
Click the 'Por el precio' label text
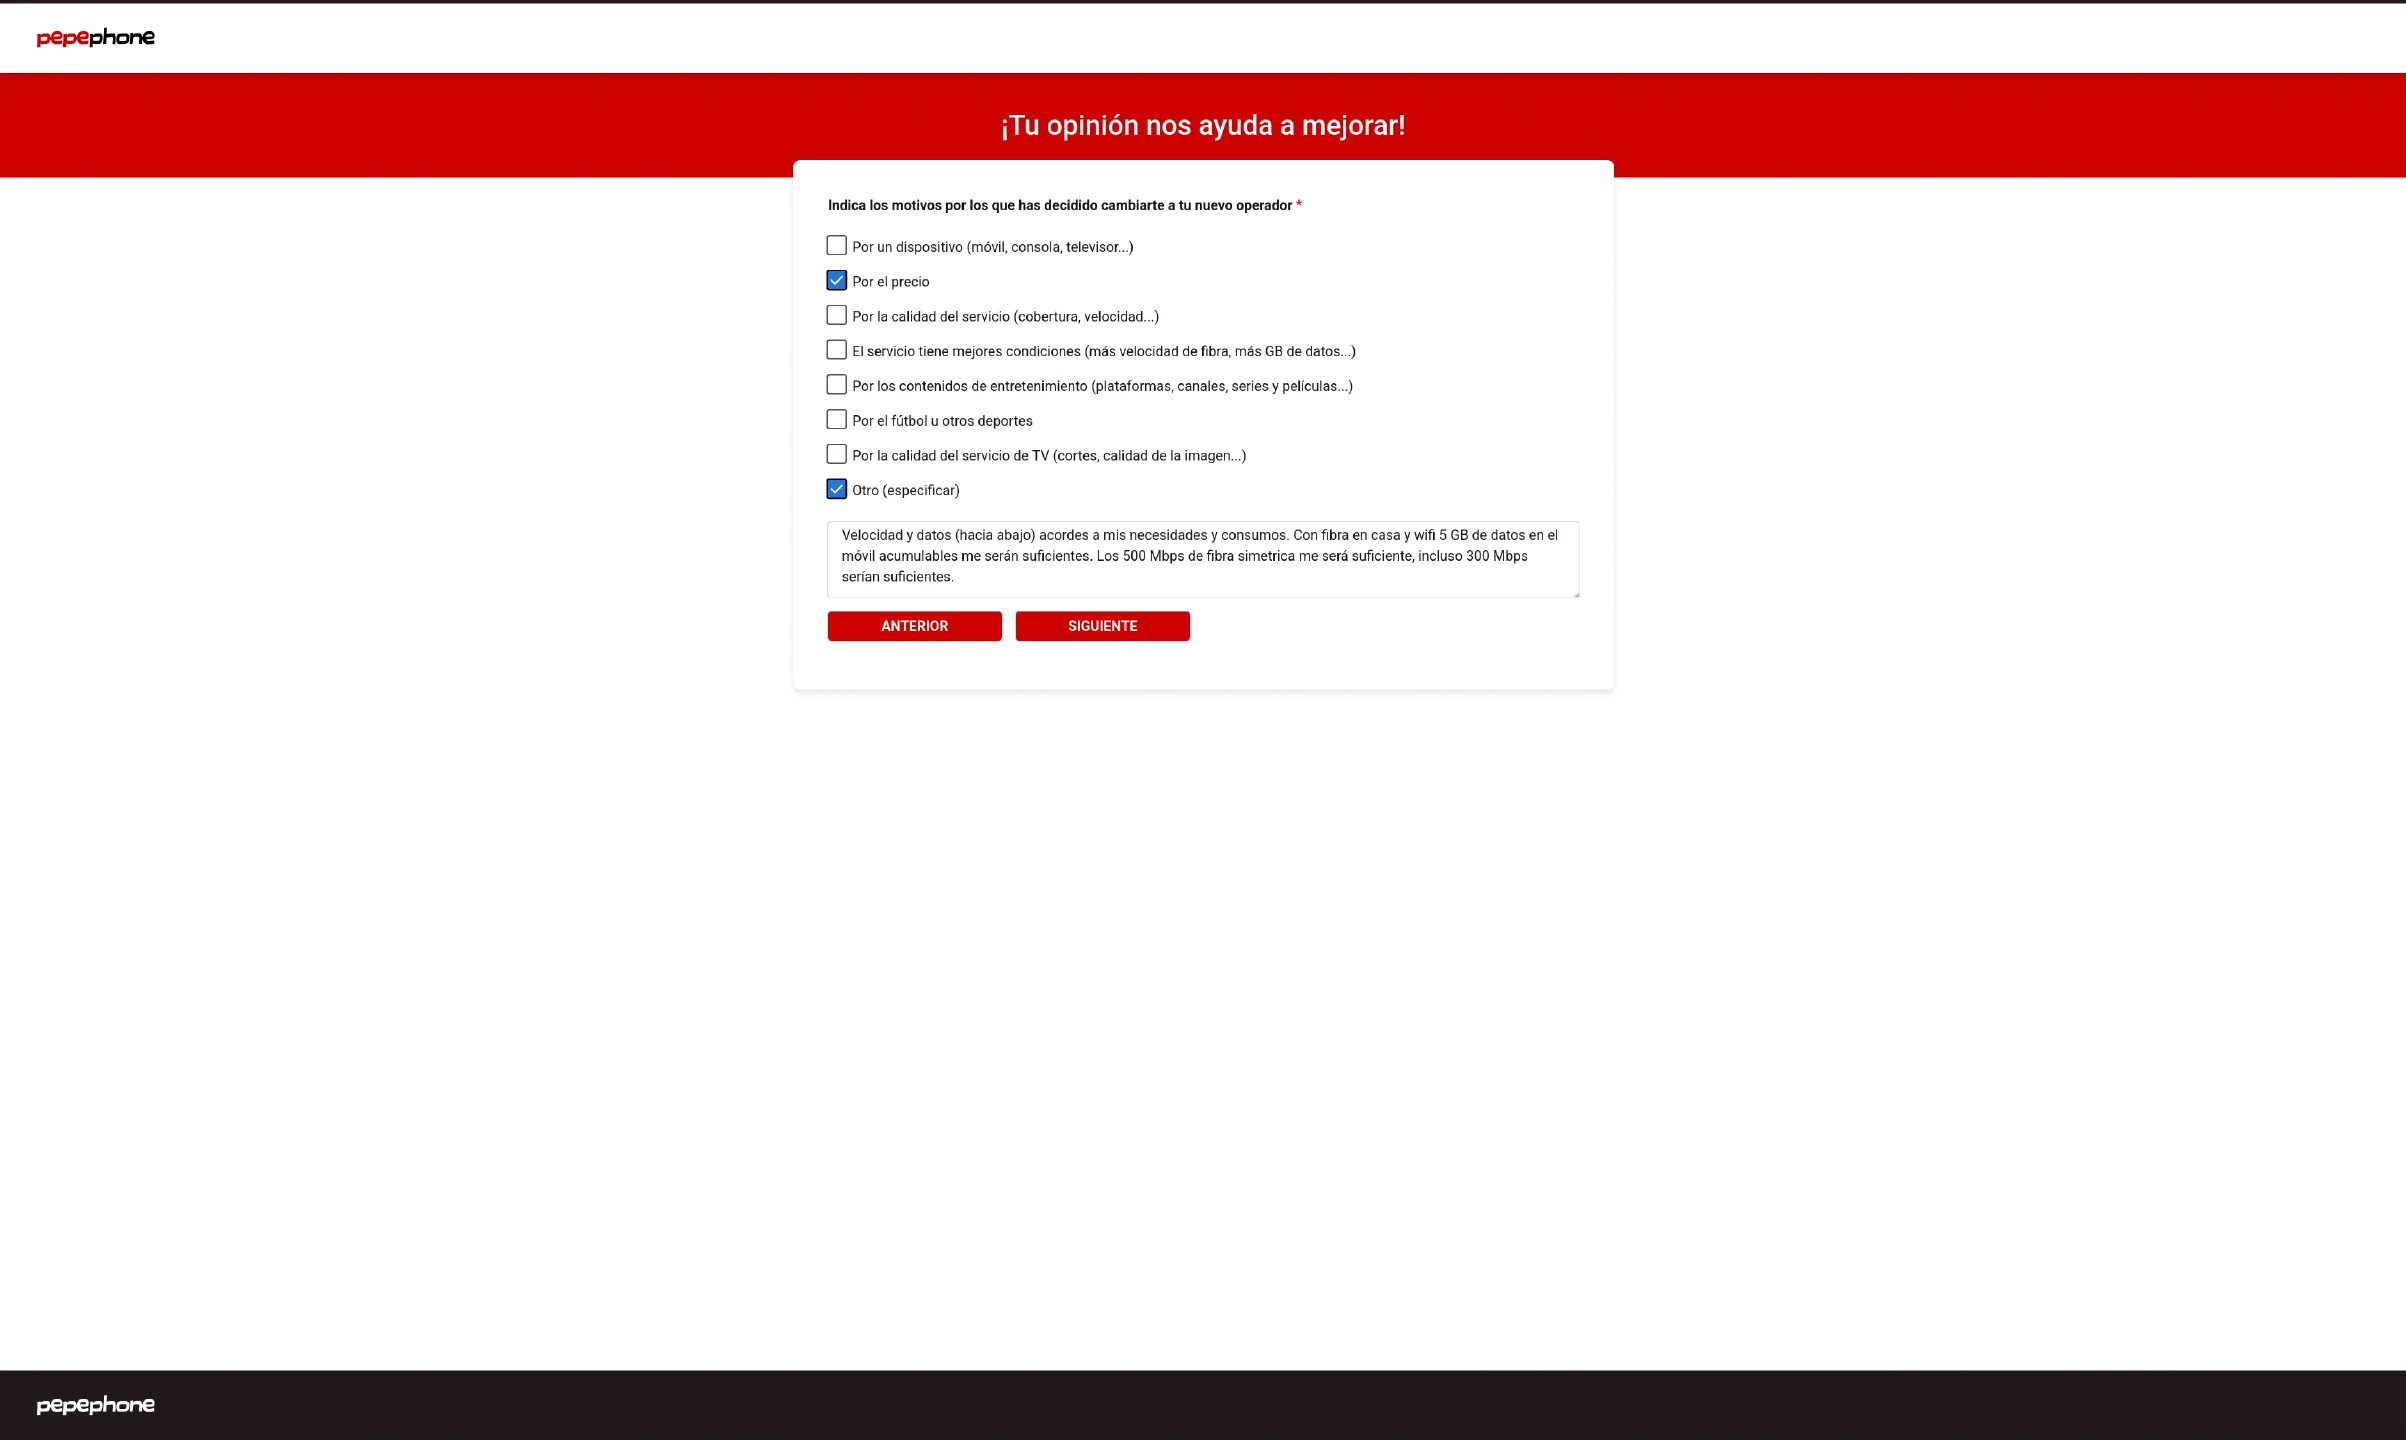point(890,282)
